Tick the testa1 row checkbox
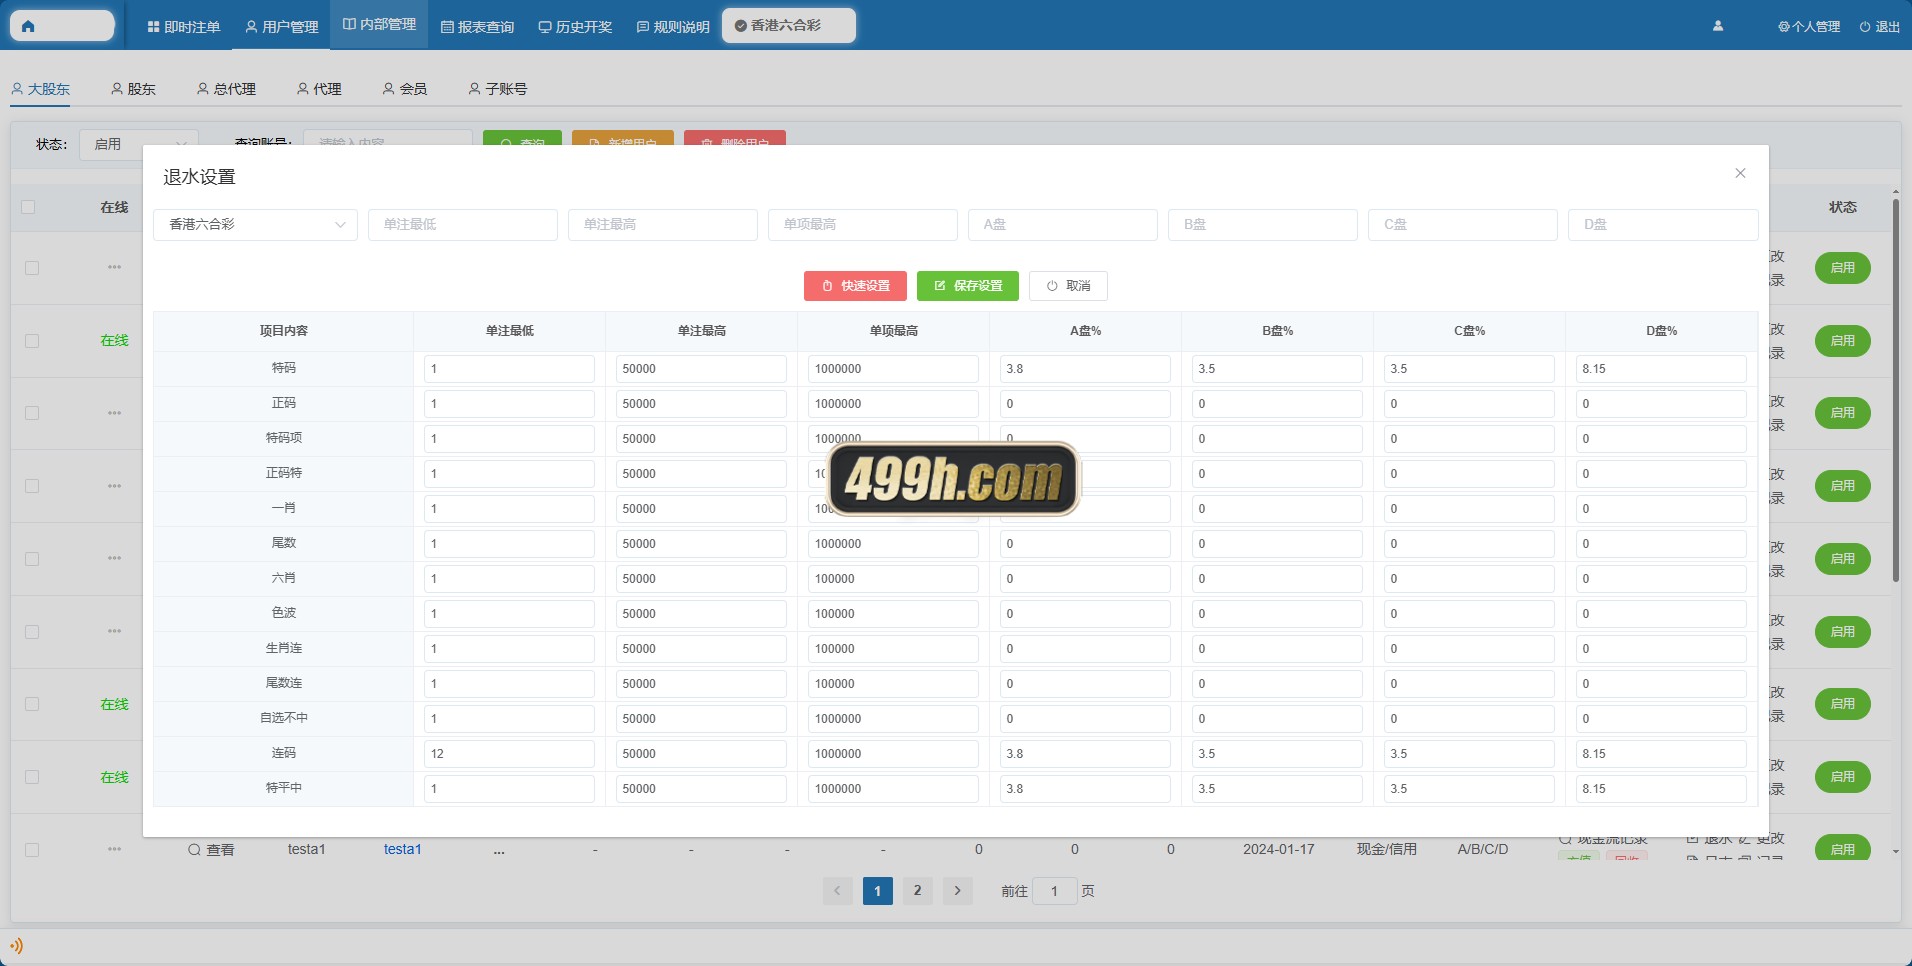This screenshot has width=1912, height=966. [x=32, y=850]
